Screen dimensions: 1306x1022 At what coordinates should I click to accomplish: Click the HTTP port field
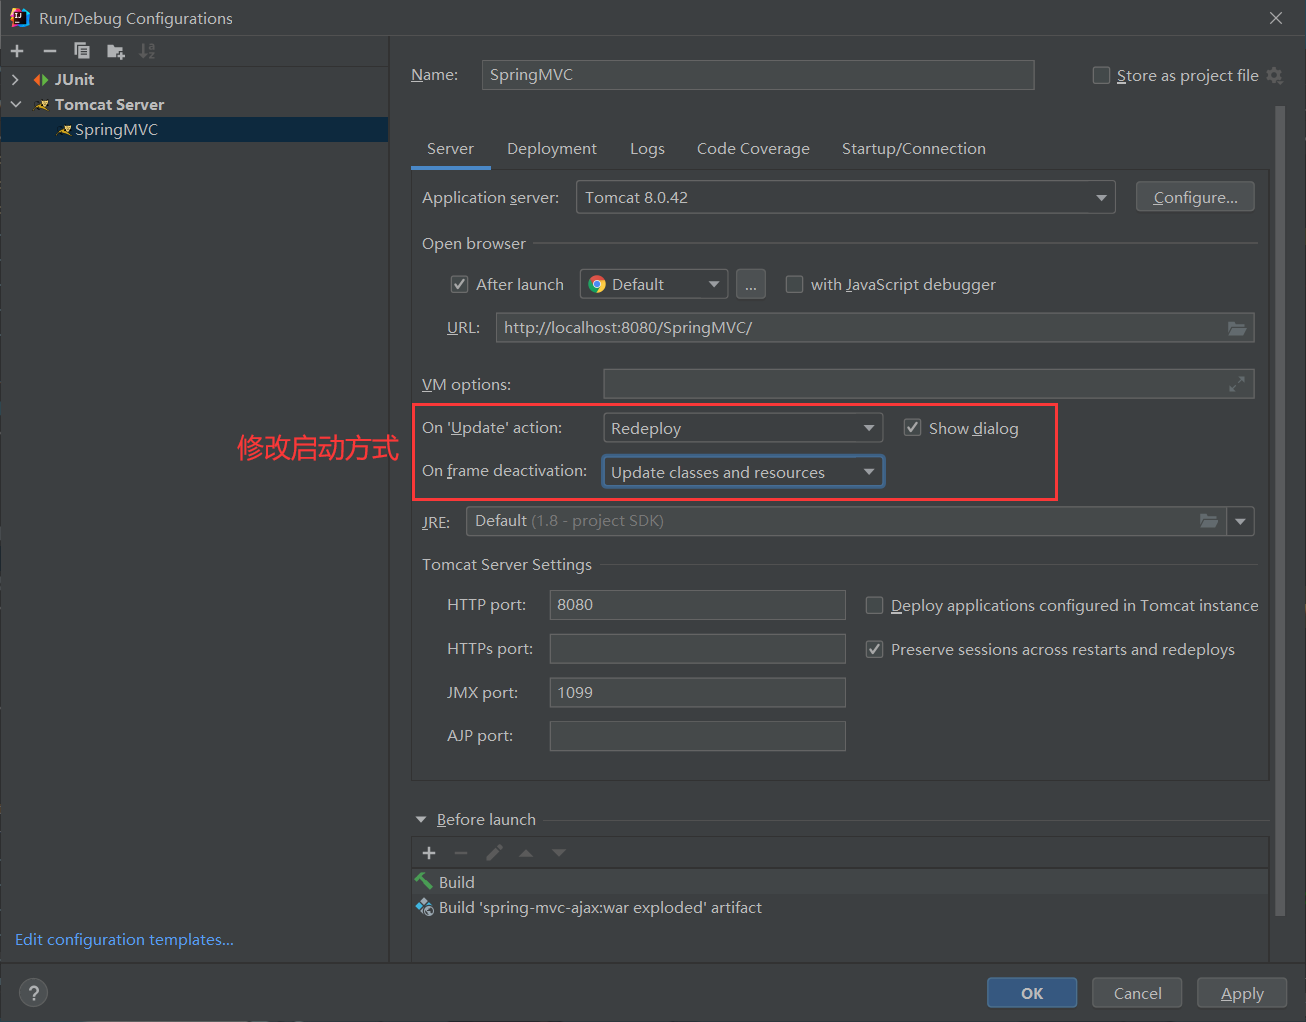697,605
